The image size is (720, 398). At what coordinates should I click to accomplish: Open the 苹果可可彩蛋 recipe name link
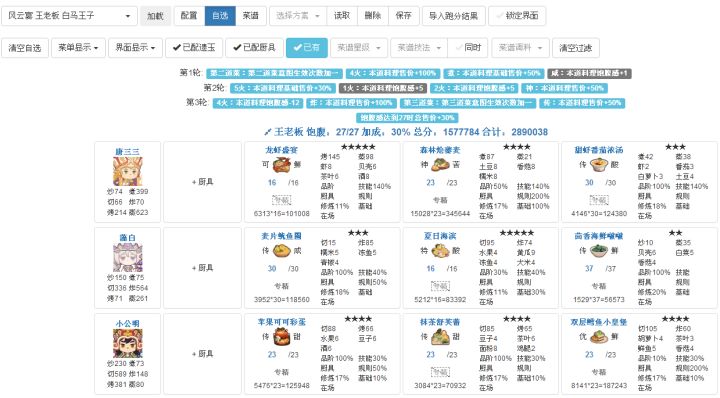click(281, 322)
